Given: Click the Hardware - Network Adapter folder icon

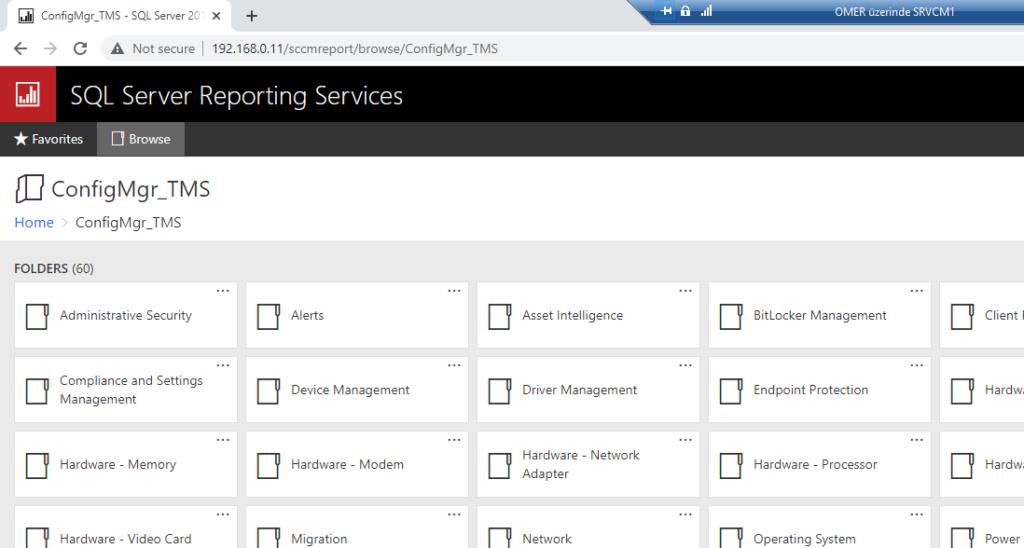Looking at the screenshot, I should pos(500,465).
